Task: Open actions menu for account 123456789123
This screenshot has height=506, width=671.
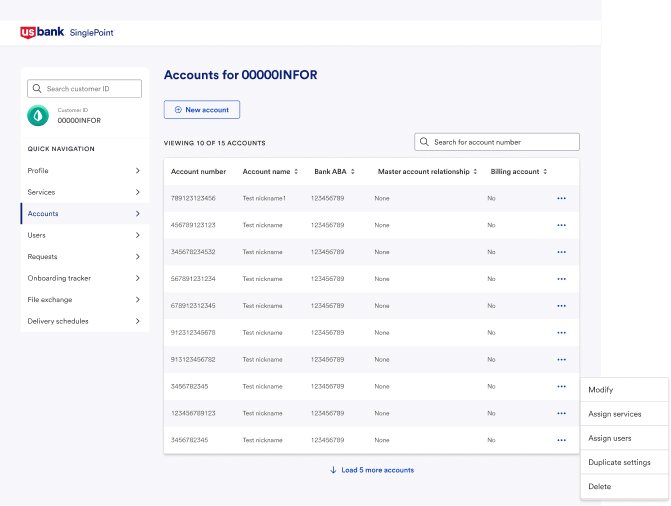Action: [x=561, y=413]
